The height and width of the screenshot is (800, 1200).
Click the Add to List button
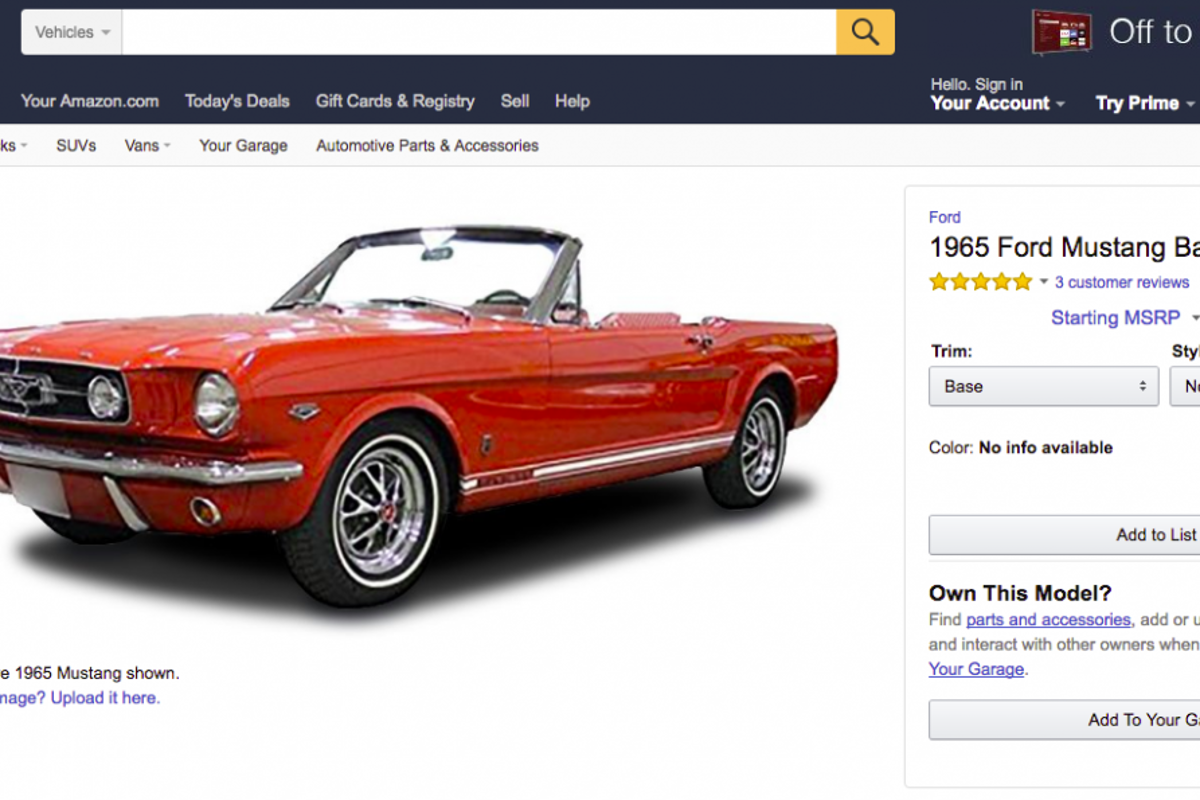(1100, 535)
